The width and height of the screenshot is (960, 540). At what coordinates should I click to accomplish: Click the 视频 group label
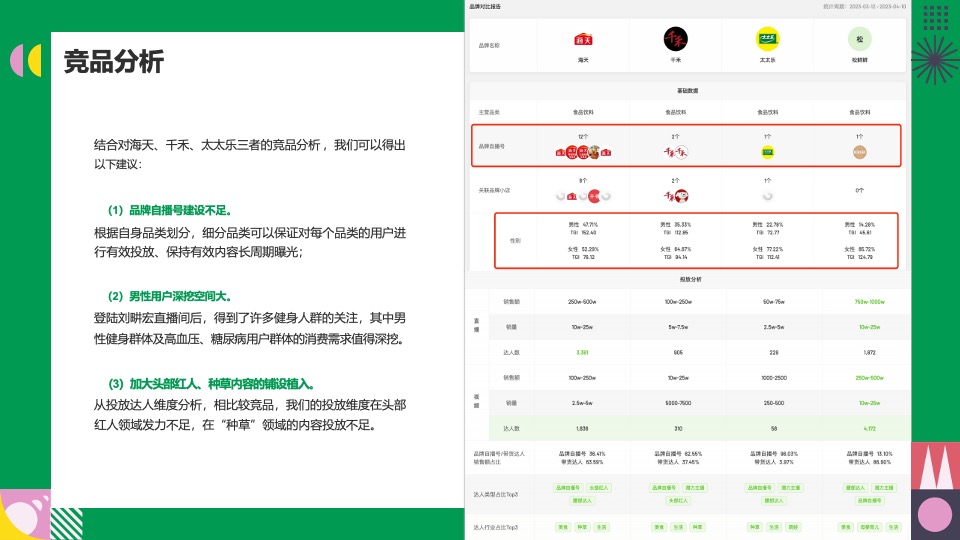476,401
